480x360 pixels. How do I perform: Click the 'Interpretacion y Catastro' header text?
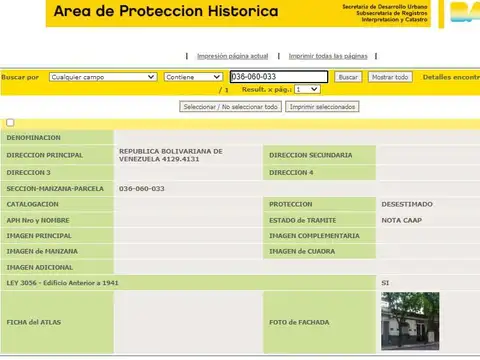394,20
